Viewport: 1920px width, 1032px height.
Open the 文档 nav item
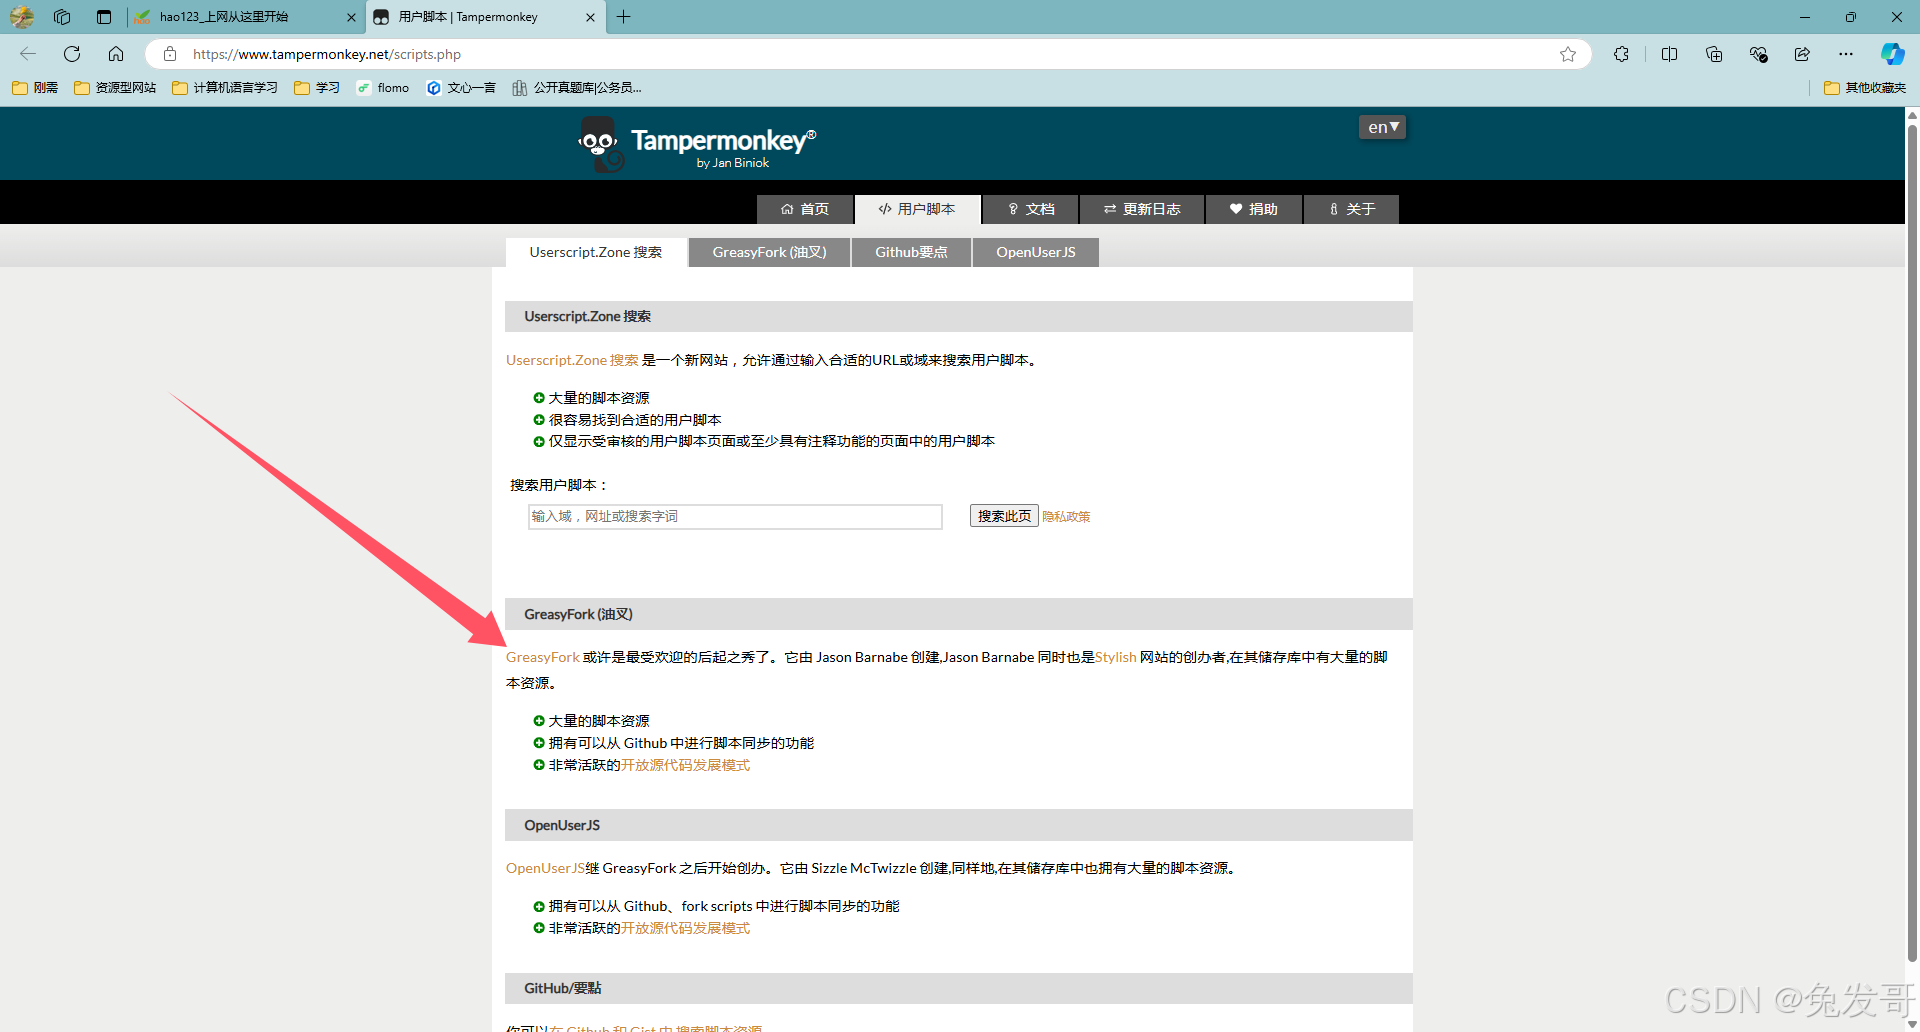1031,209
